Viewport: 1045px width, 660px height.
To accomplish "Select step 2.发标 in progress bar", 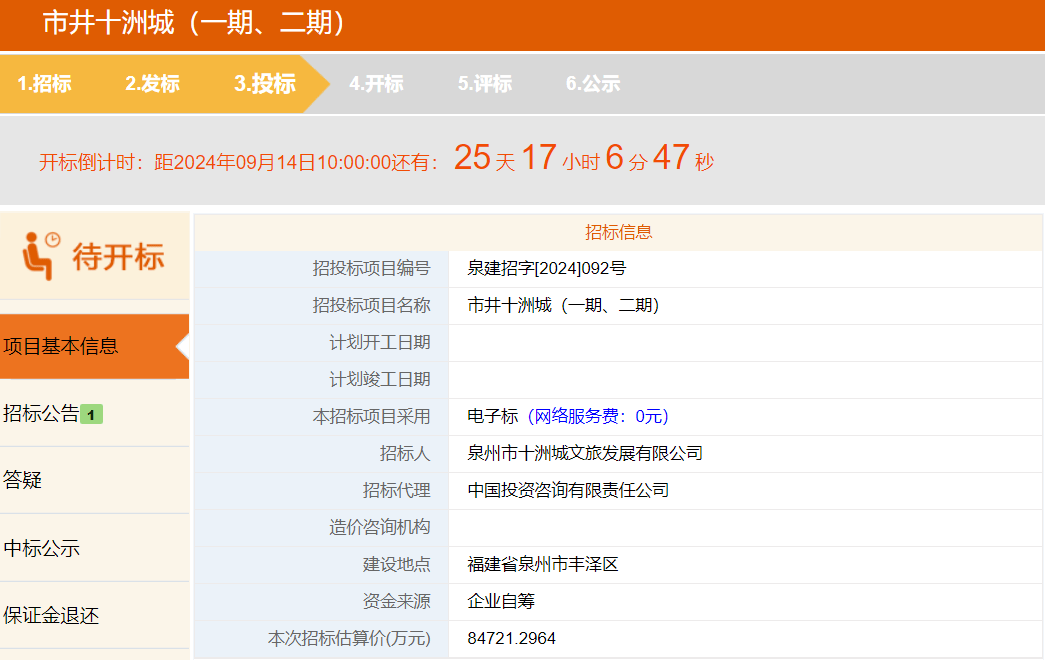I will 152,84.
